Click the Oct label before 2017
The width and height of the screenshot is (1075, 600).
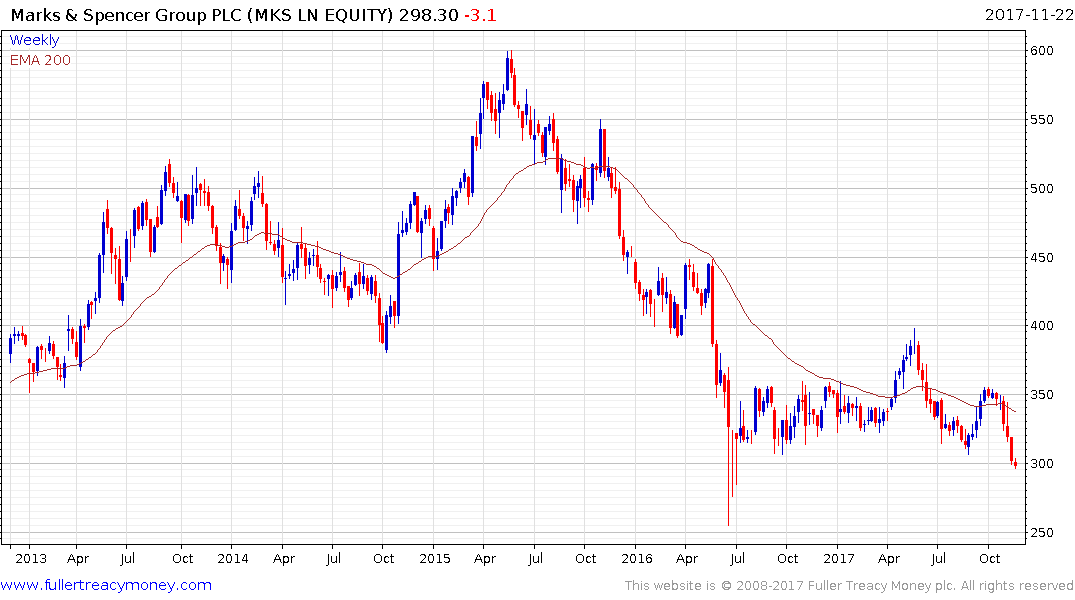click(x=788, y=559)
